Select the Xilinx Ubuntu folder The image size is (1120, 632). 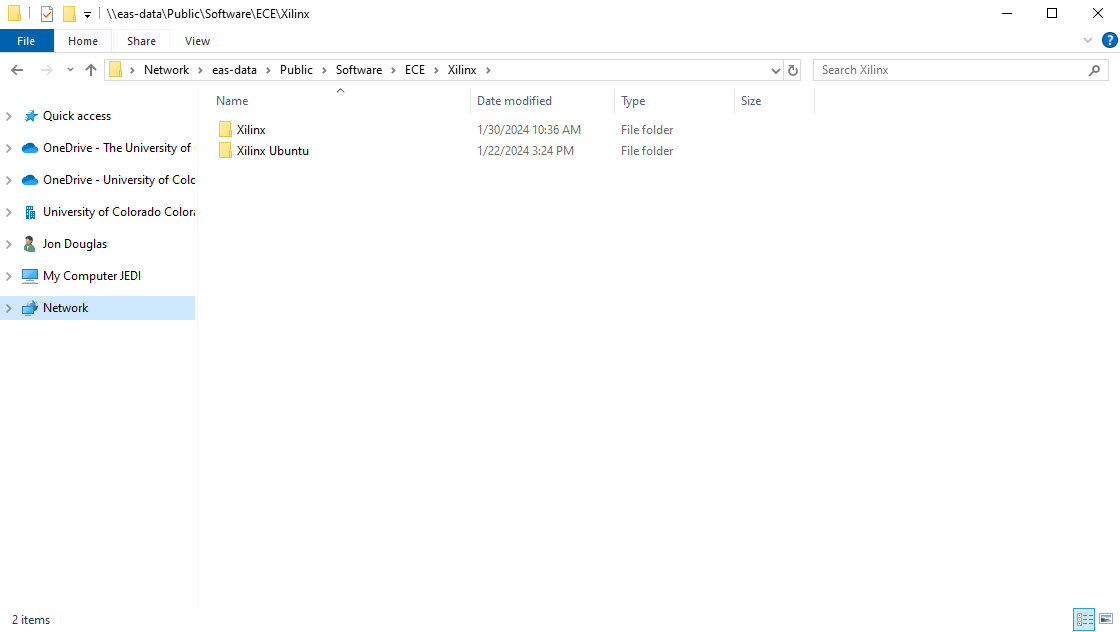273,151
